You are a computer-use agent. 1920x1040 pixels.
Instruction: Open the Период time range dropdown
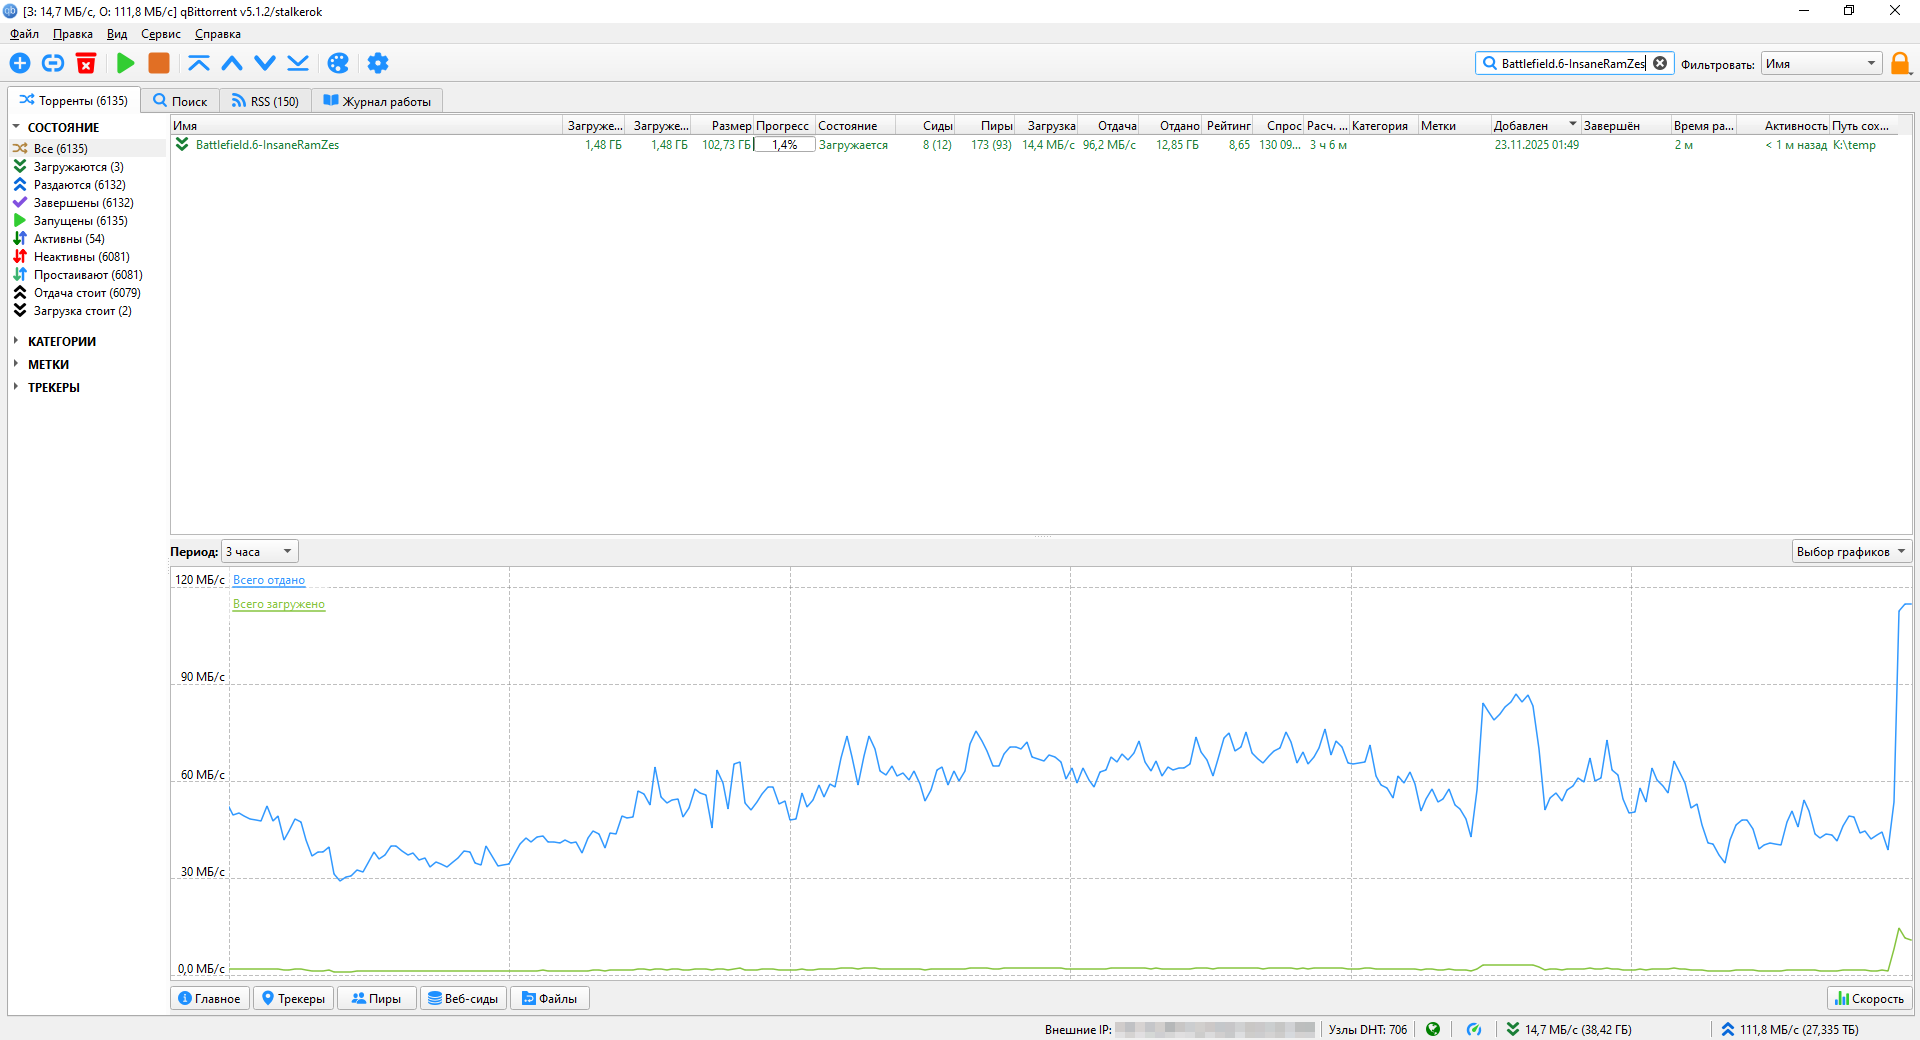(x=259, y=552)
